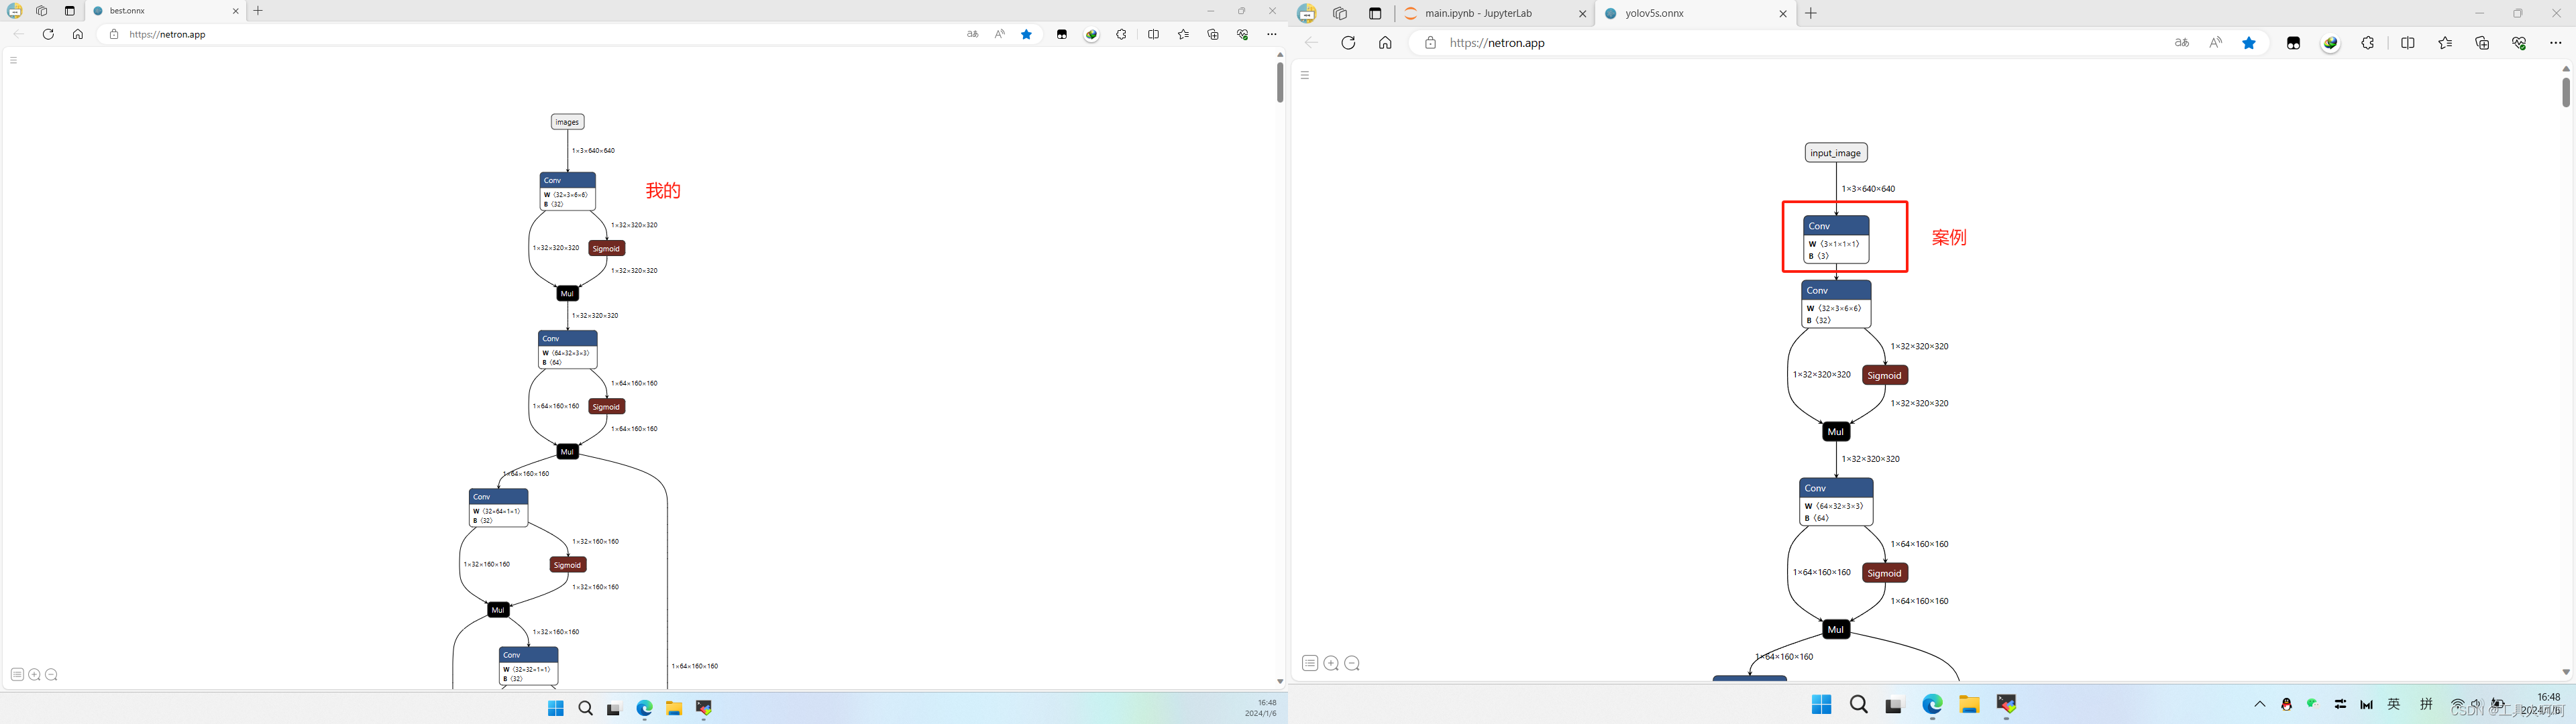This screenshot has width=2576, height=724.
Task: Switch to main.ipynb - JupyterLab tab
Action: [1494, 14]
